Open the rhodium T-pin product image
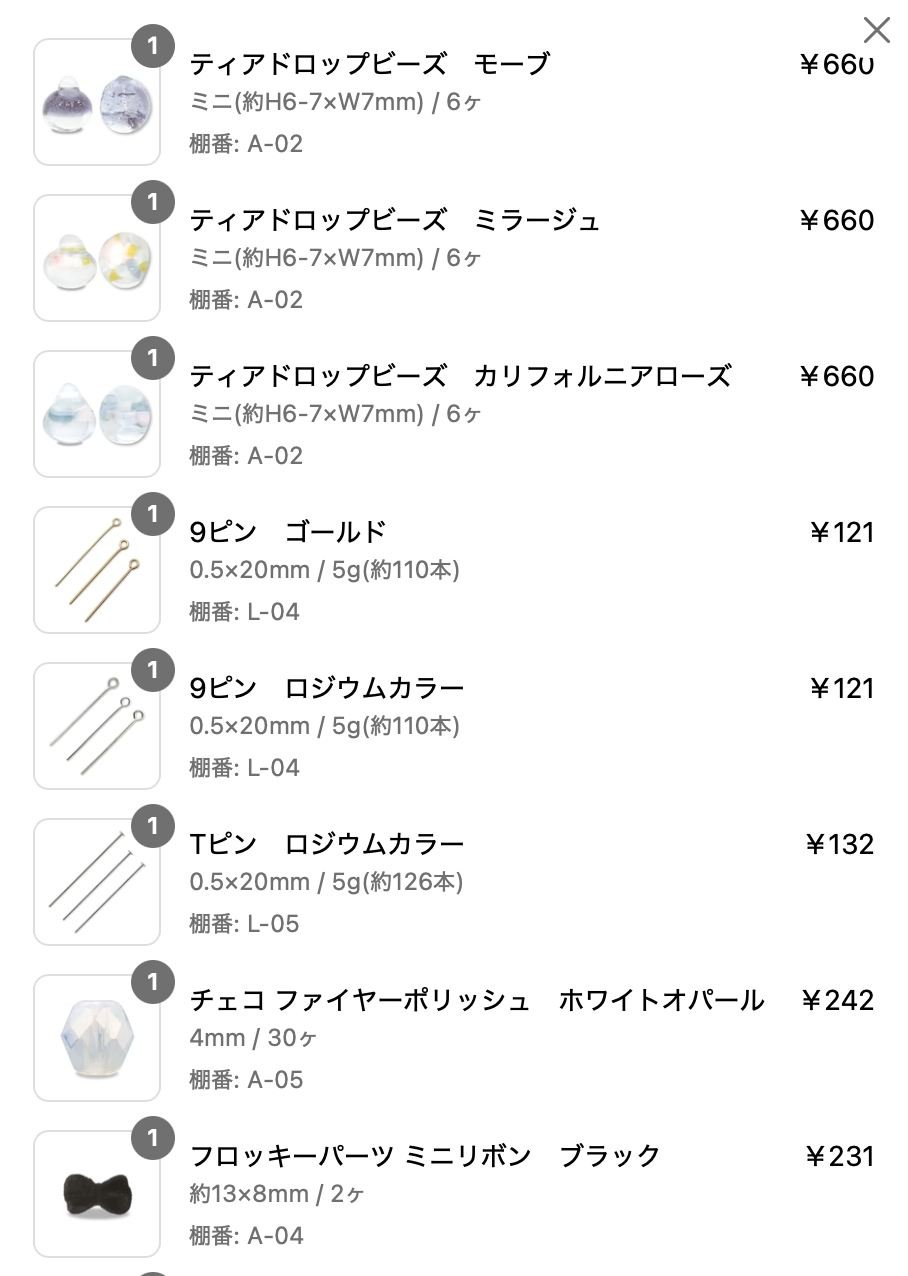This screenshot has height=1276, width=908. tap(97, 882)
